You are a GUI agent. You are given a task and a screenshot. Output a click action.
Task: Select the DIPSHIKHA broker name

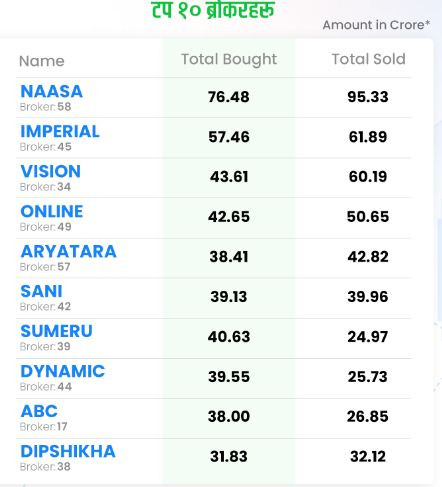tap(68, 451)
